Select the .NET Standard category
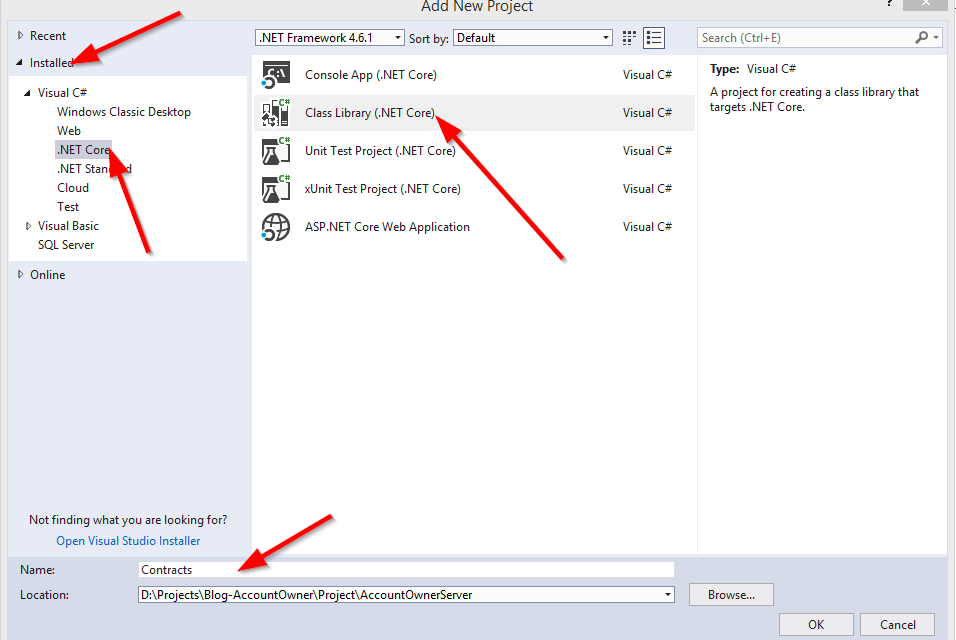The image size is (956, 640). pos(94,169)
